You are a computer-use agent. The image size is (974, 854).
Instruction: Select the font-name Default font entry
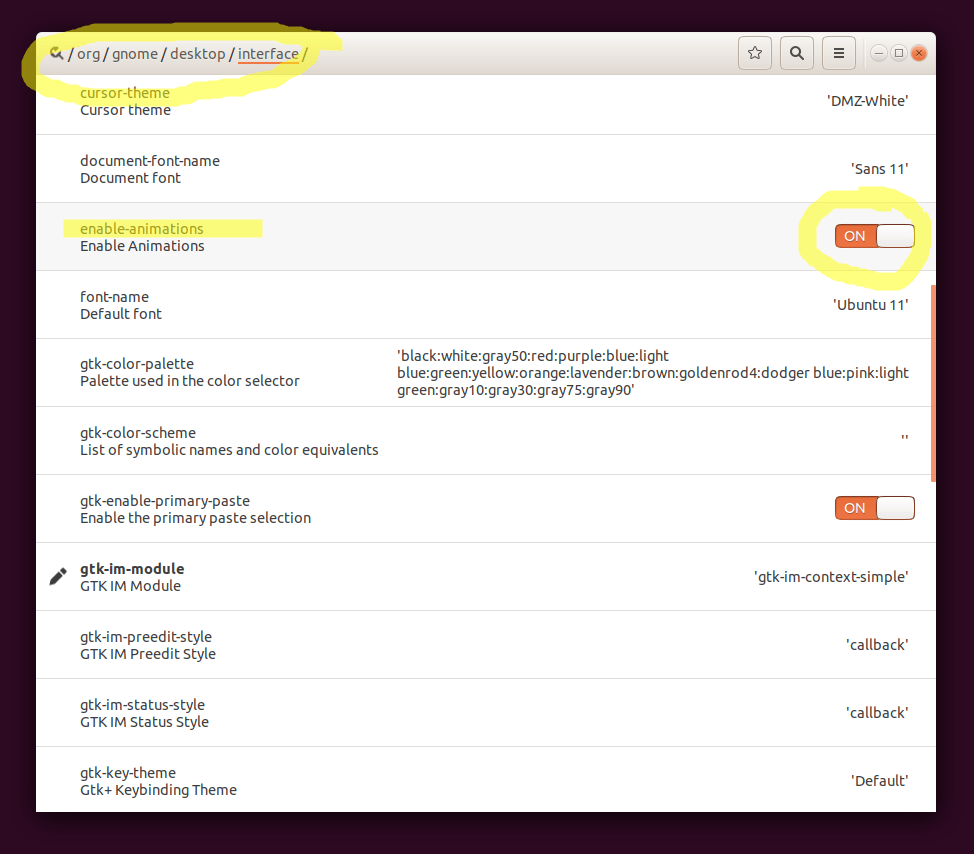tap(120, 304)
